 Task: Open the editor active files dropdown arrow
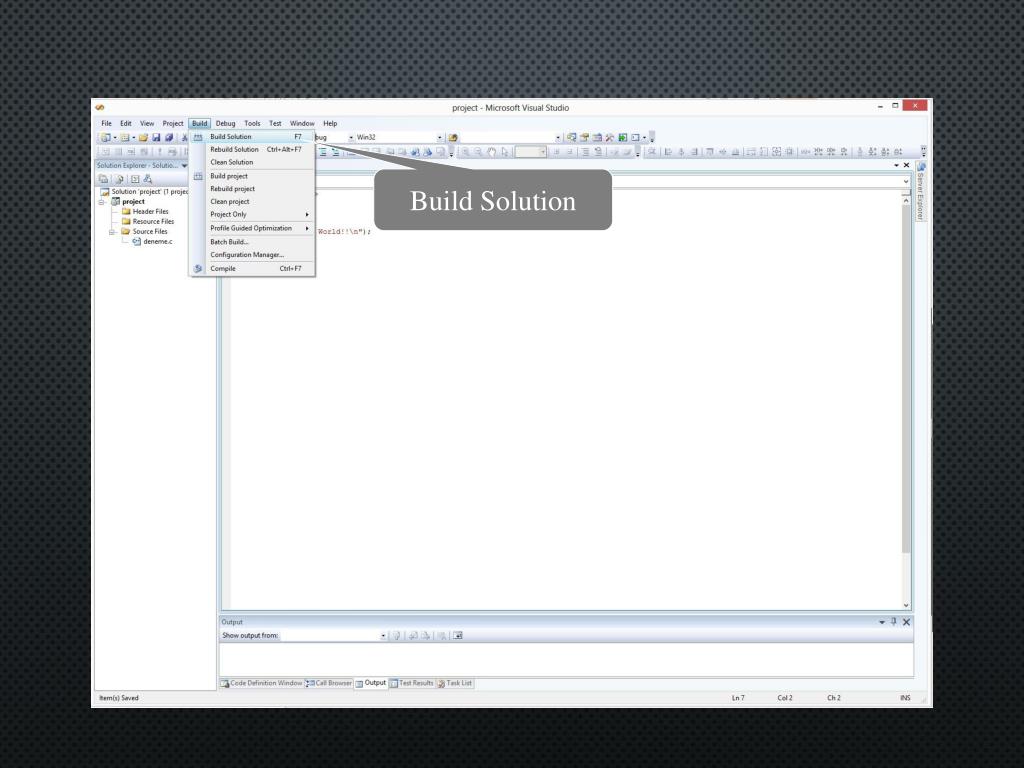(x=897, y=165)
